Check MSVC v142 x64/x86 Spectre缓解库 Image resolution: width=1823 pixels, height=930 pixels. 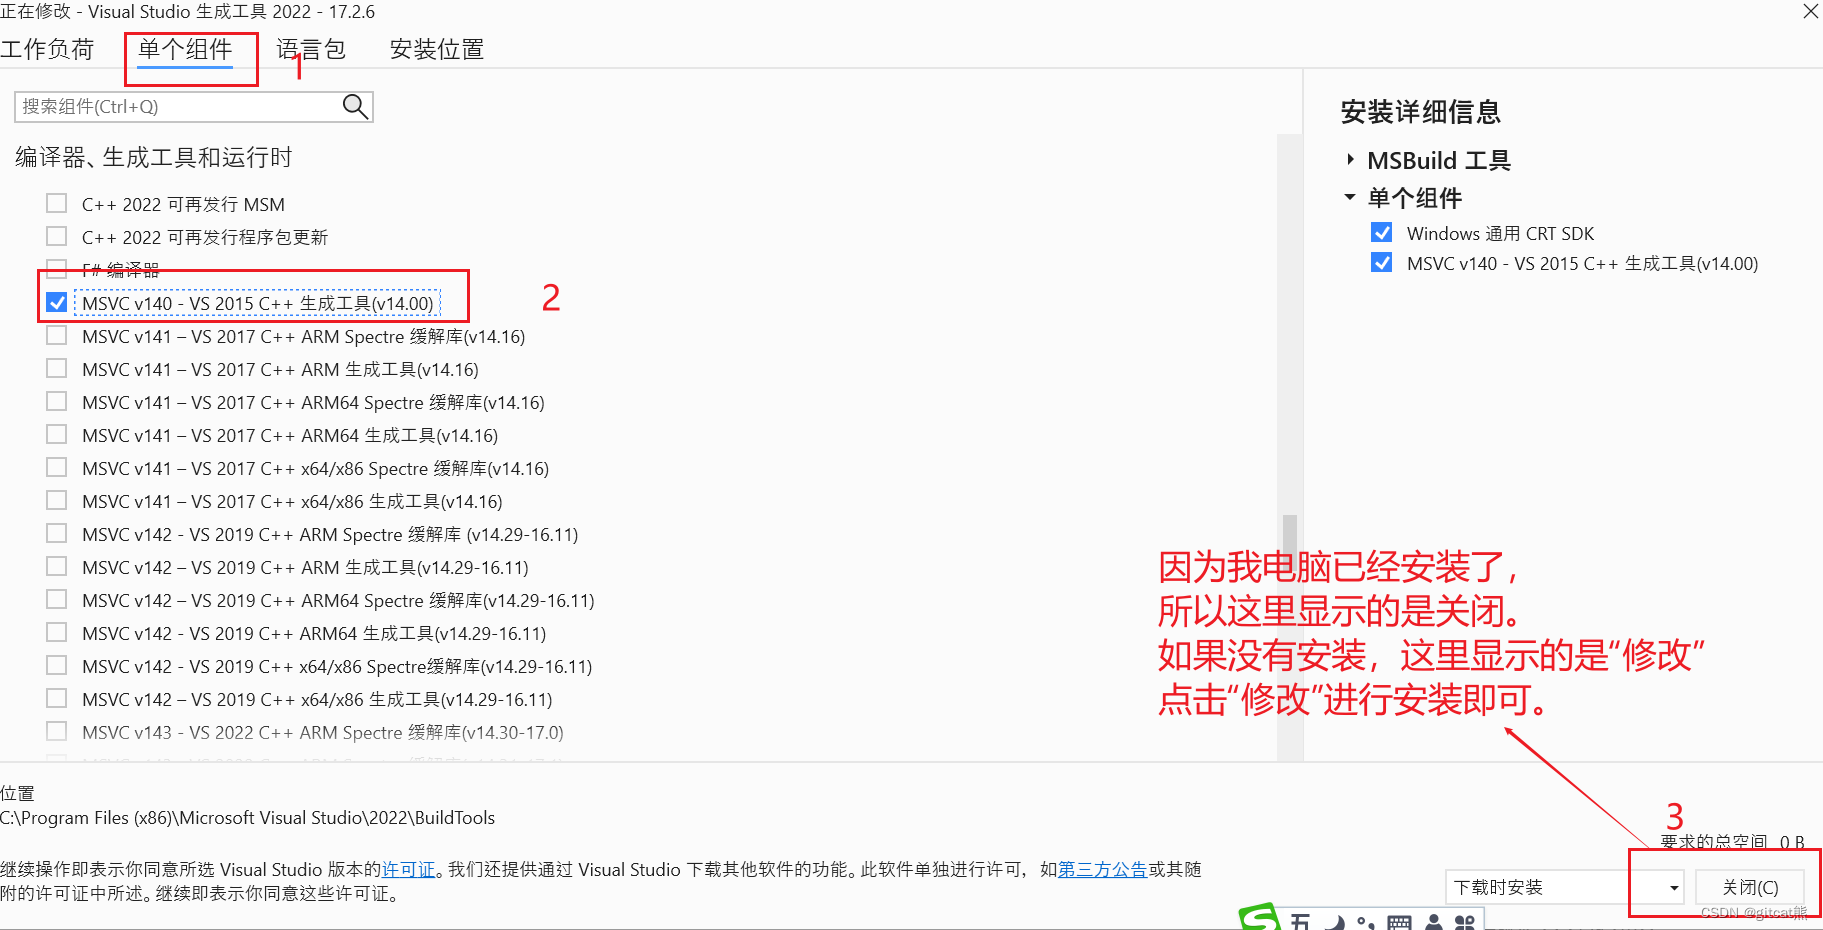[57, 666]
